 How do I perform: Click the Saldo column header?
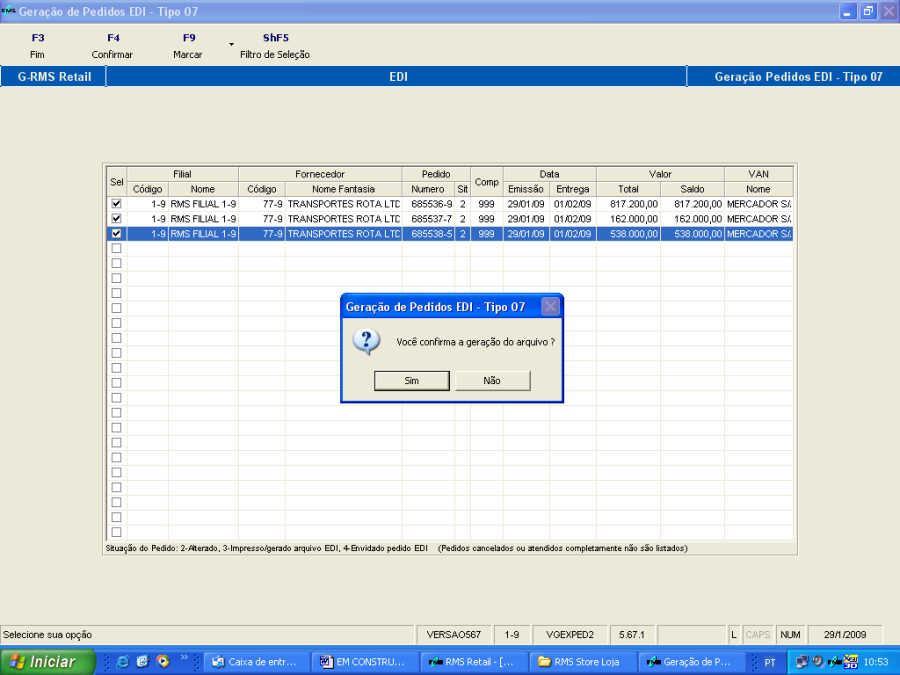pos(692,189)
